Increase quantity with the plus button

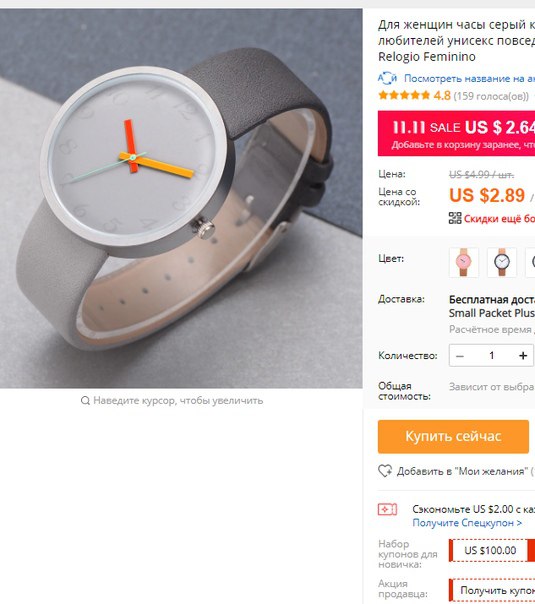(x=523, y=356)
